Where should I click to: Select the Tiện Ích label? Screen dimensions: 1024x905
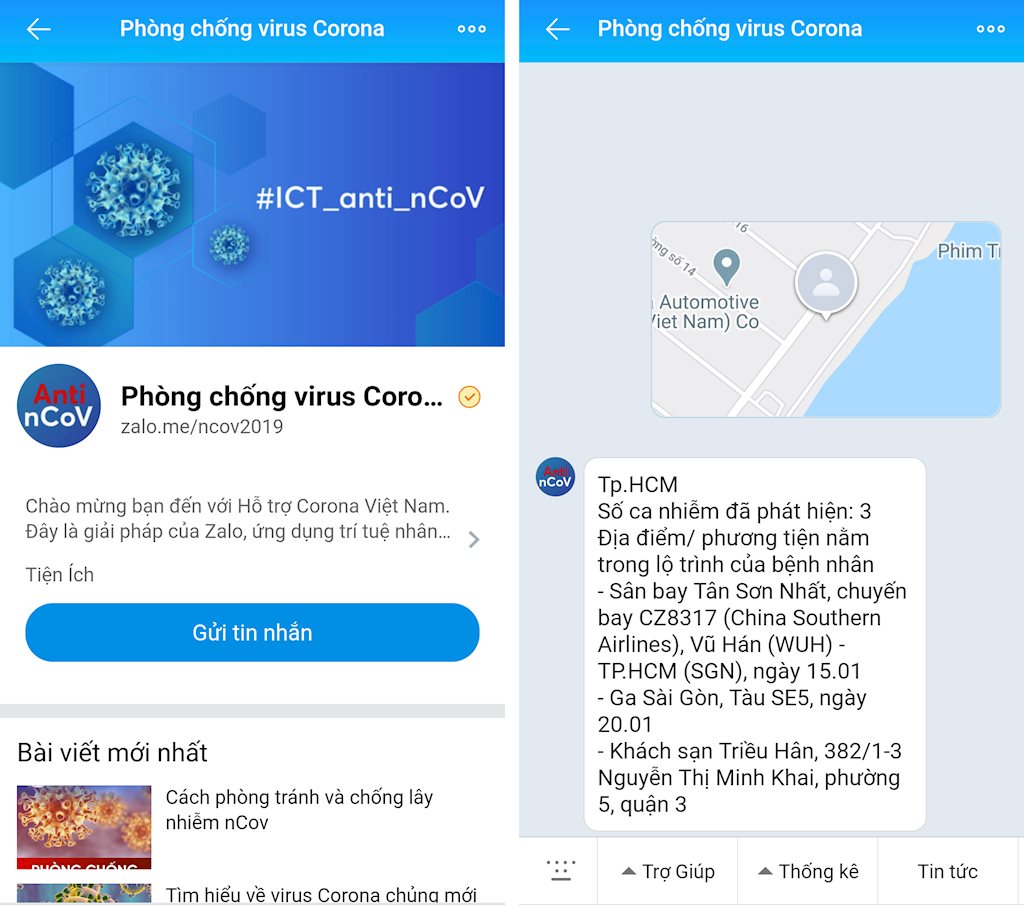coord(59,575)
